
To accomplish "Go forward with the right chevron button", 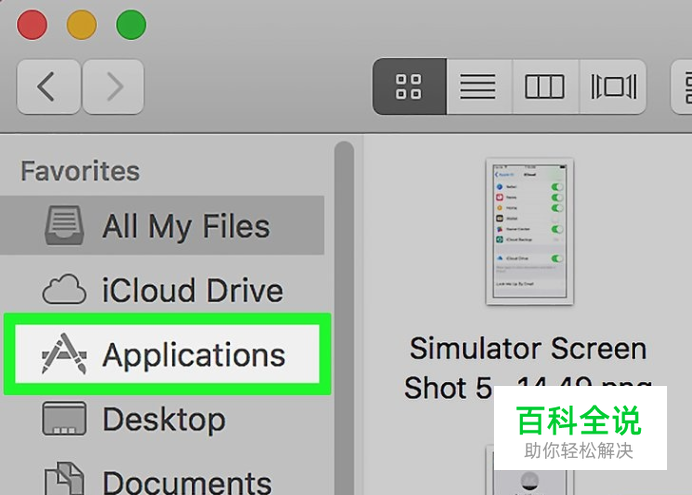I will [x=113, y=86].
